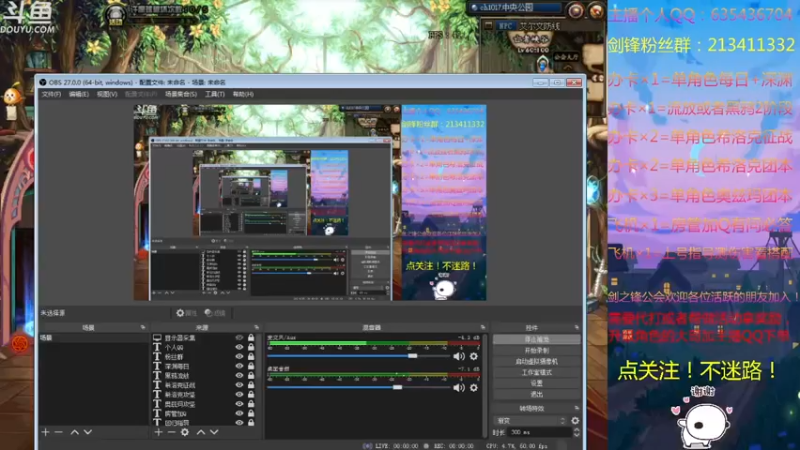Open the 视图(V) menu
The height and width of the screenshot is (450, 800).
tap(107, 94)
